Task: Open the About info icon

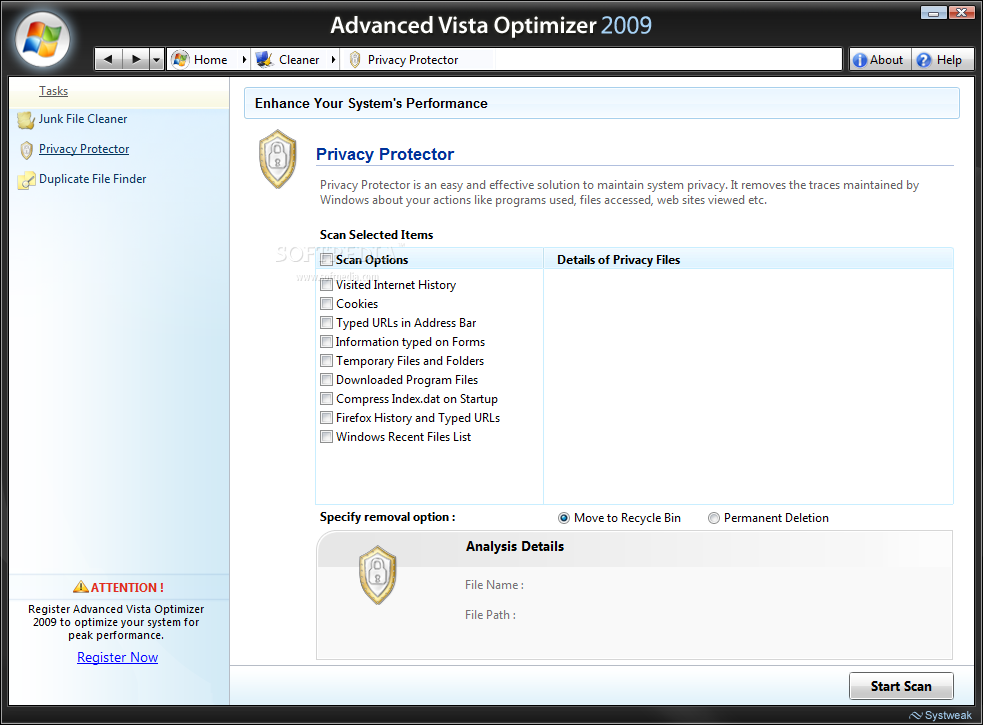Action: tap(860, 60)
